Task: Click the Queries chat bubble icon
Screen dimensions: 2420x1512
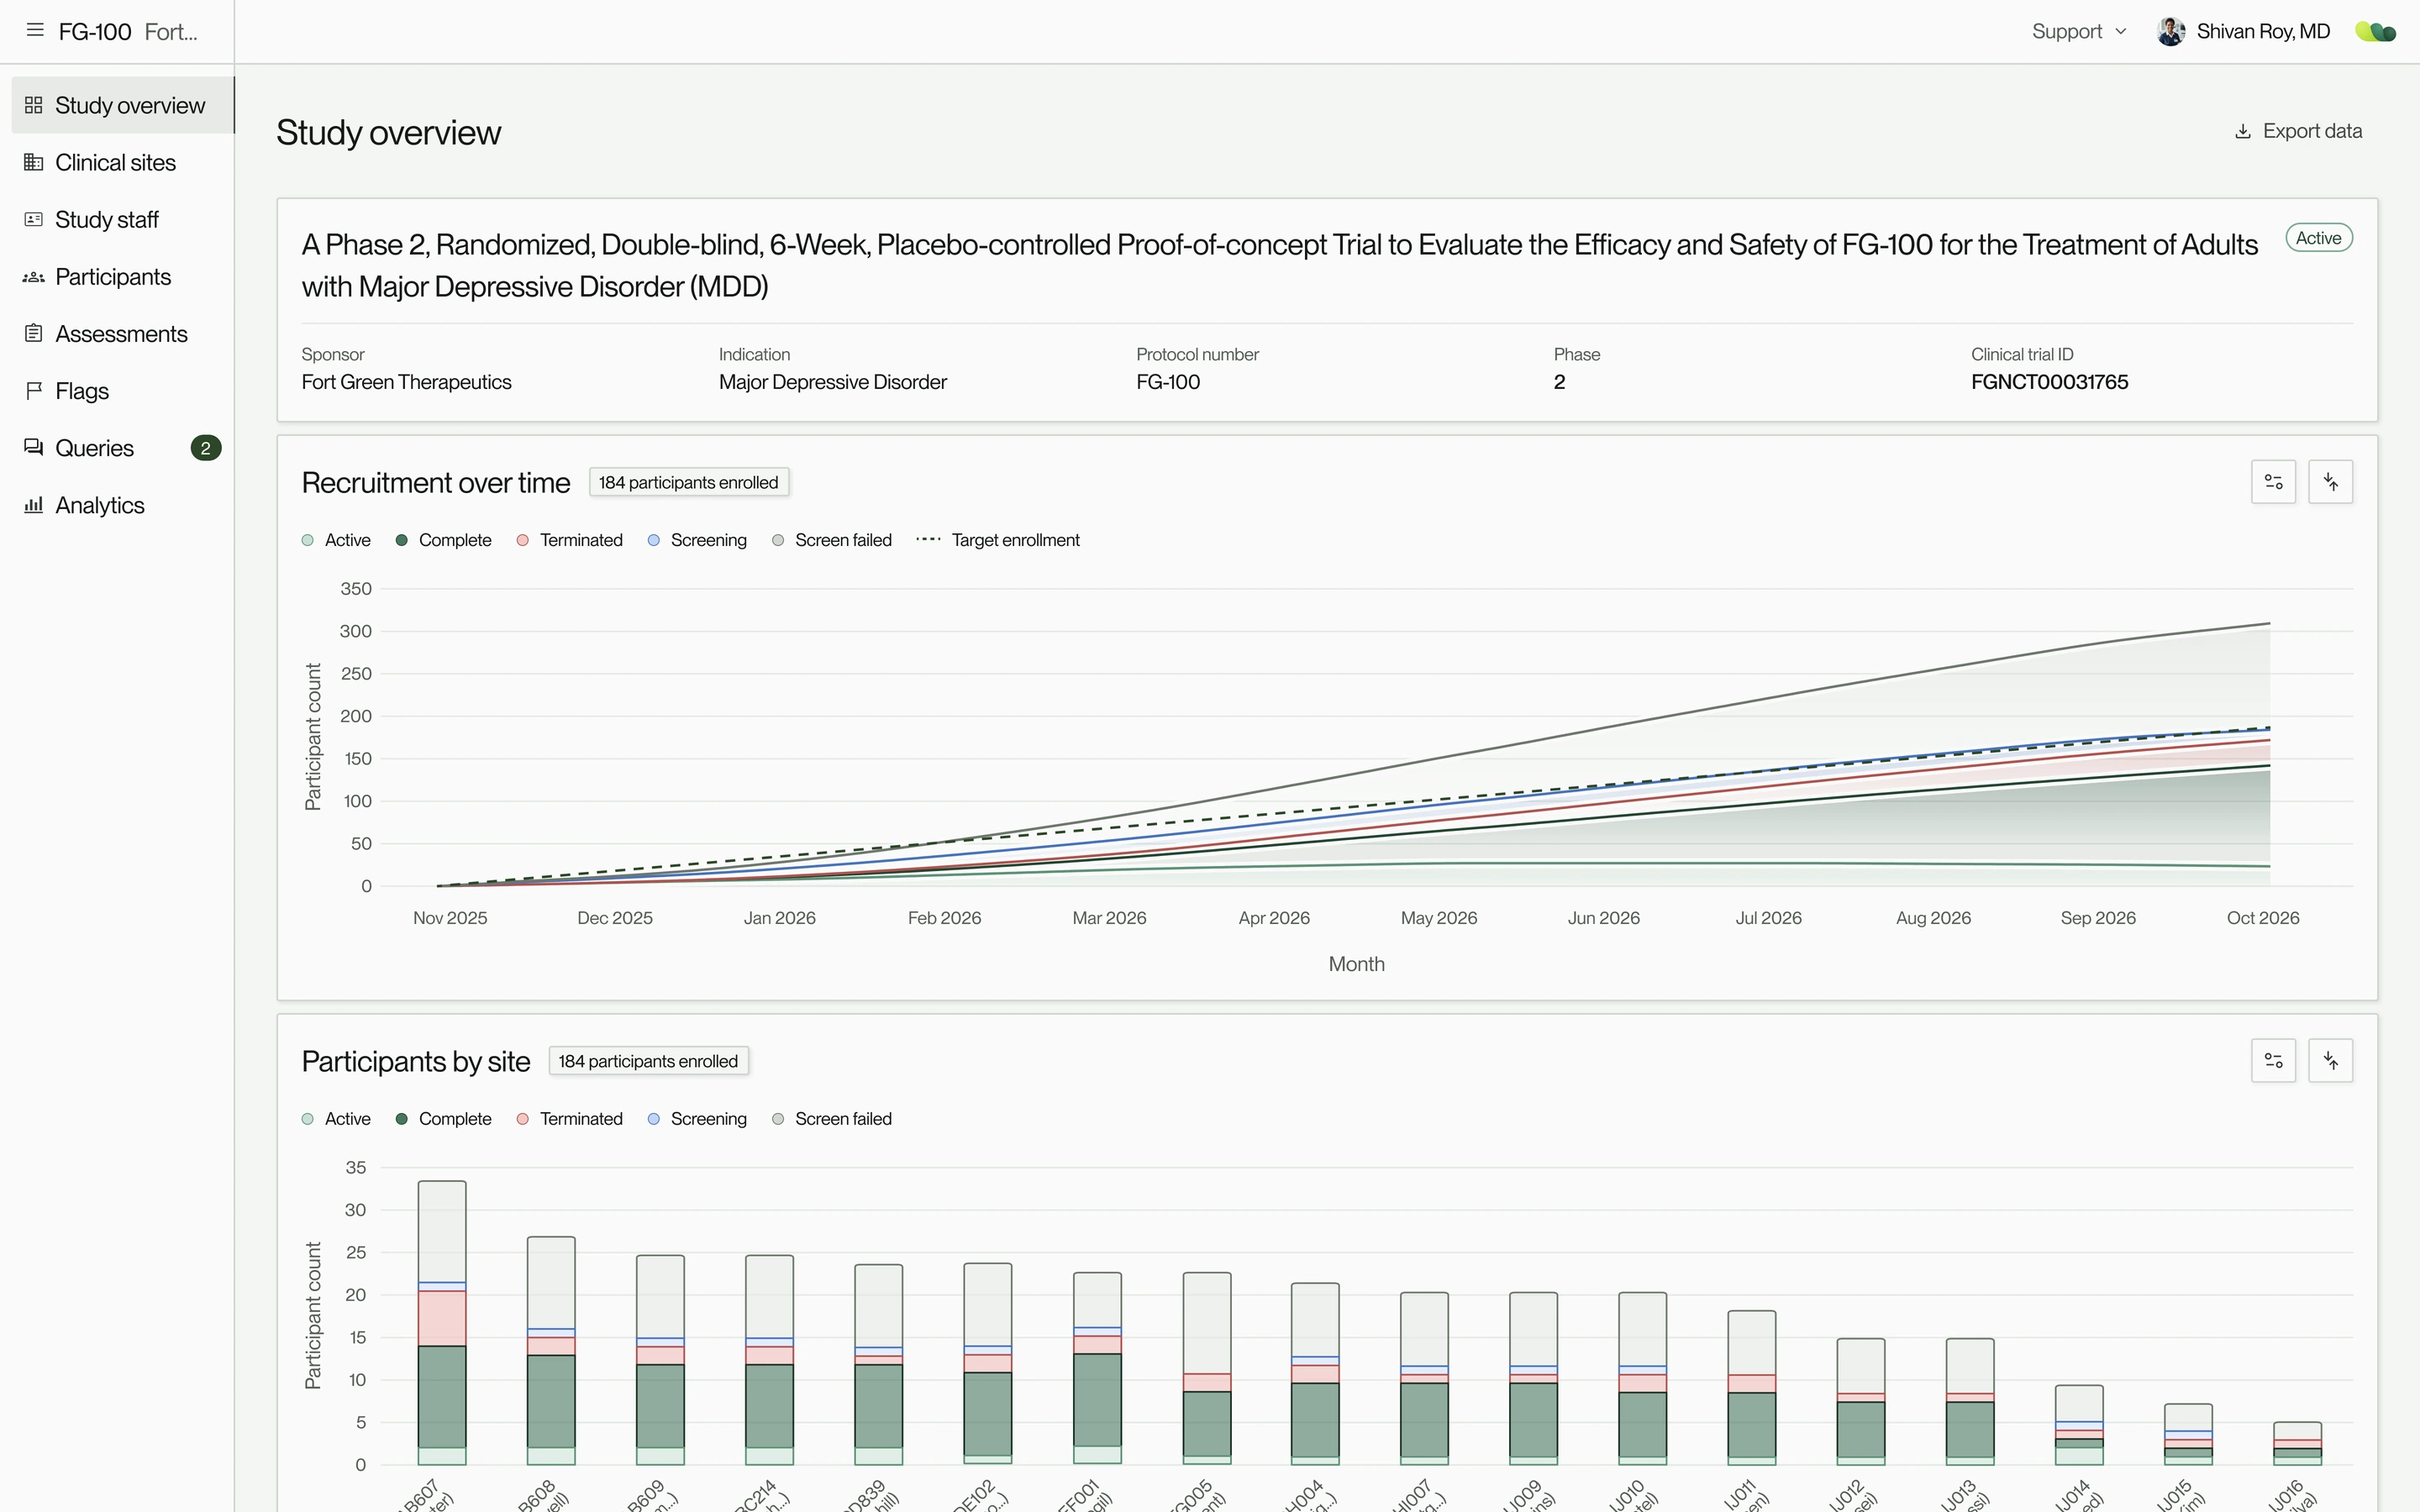Action: pyautogui.click(x=34, y=448)
